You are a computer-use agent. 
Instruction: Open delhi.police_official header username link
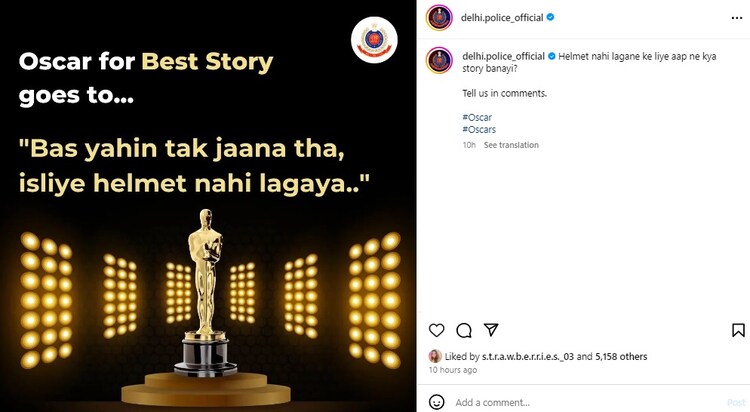coord(502,18)
